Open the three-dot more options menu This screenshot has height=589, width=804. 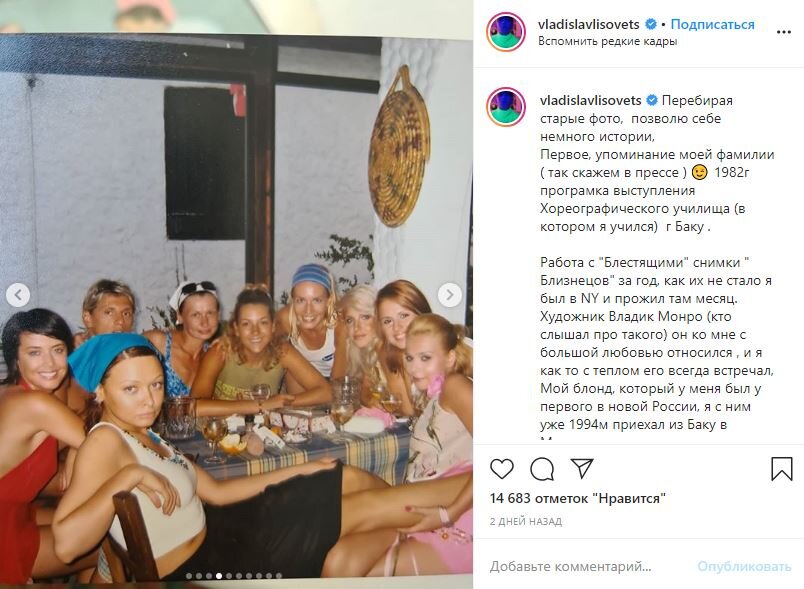coord(783,32)
